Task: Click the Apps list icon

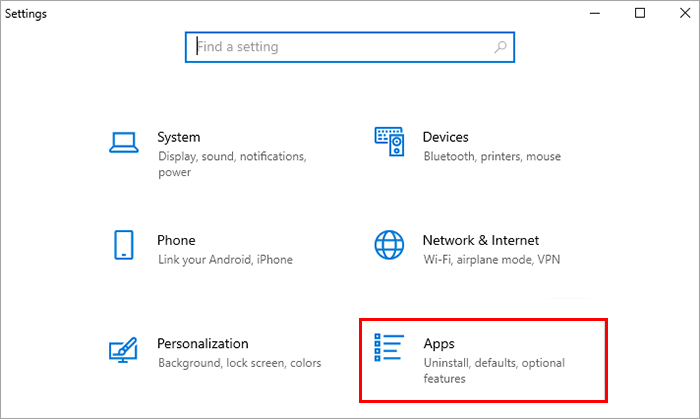Action: [389, 347]
